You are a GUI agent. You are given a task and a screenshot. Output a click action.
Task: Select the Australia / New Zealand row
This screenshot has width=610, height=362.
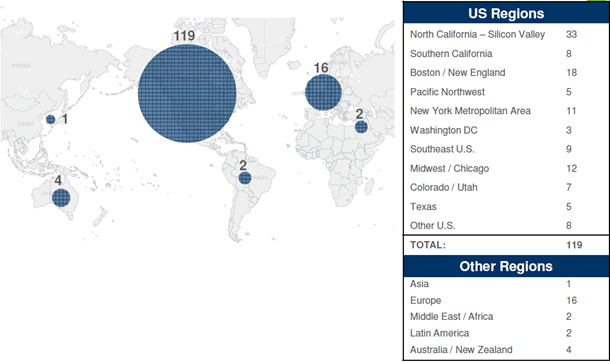[x=506, y=350]
